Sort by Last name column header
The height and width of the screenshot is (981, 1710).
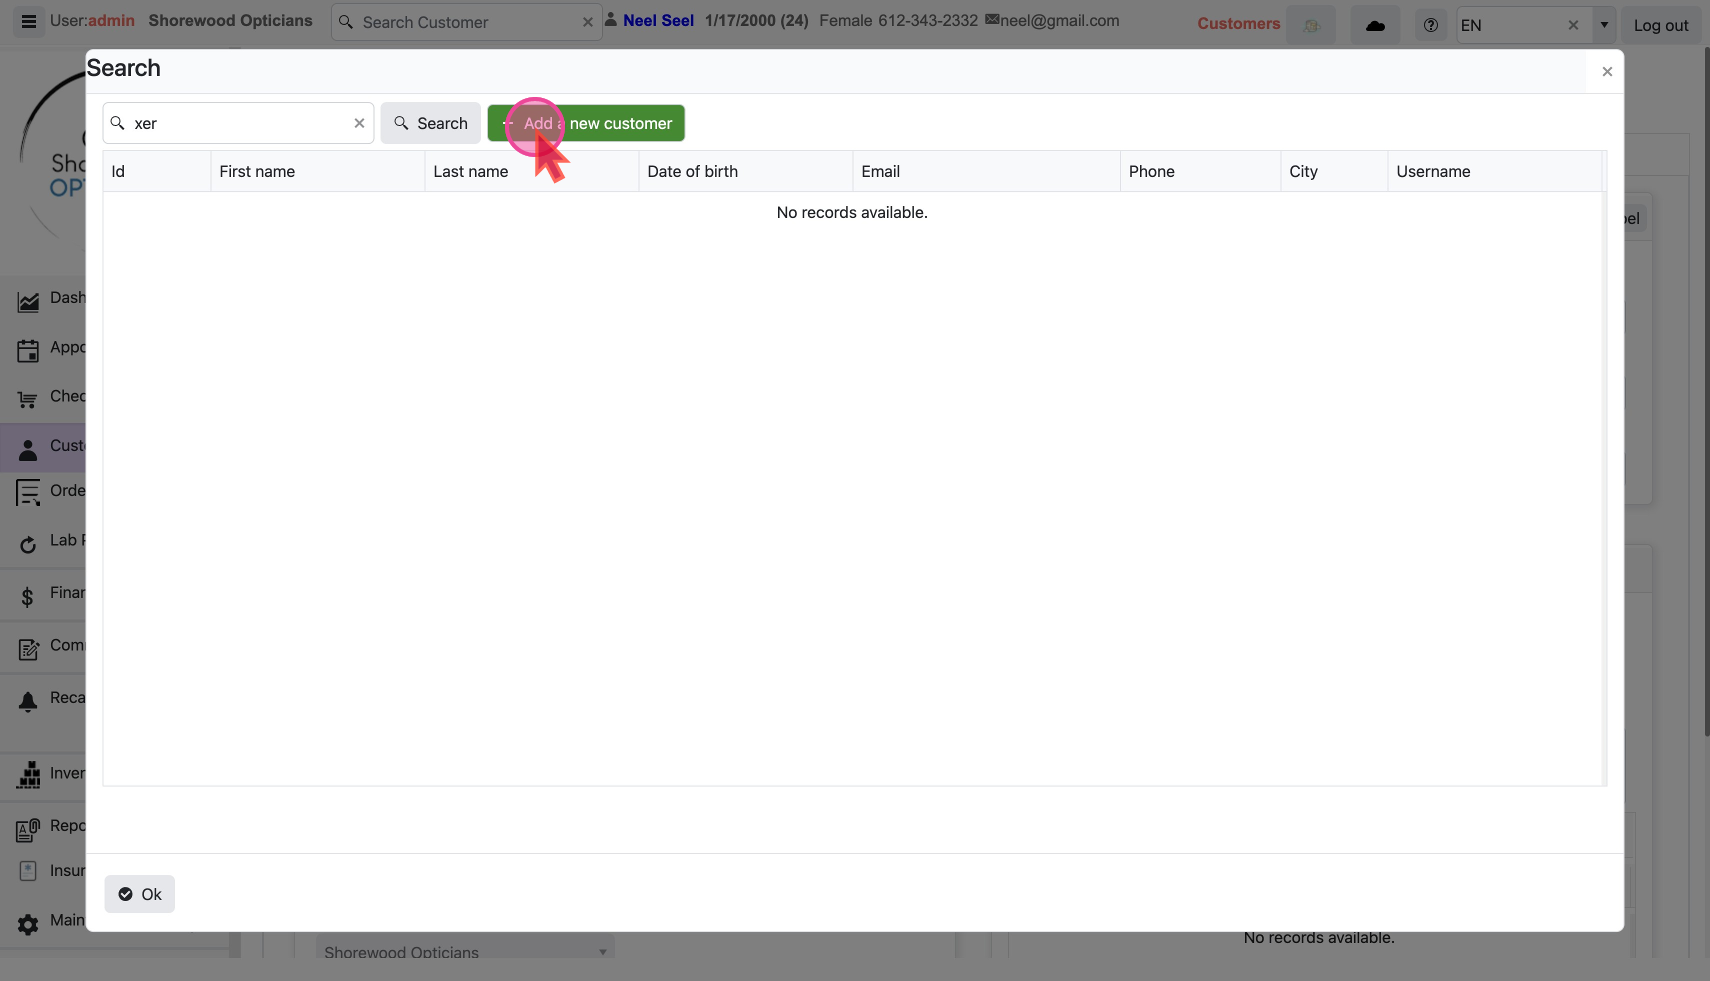[471, 171]
